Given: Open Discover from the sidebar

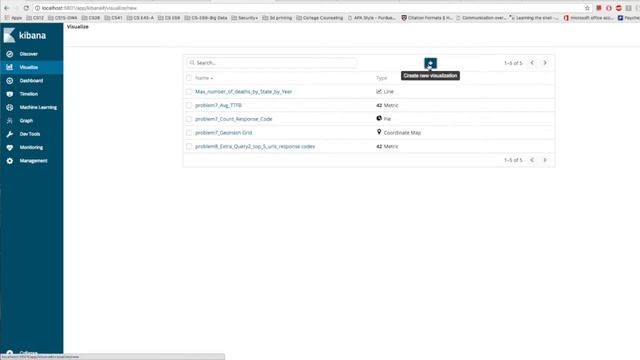Looking at the screenshot, I should [28, 54].
